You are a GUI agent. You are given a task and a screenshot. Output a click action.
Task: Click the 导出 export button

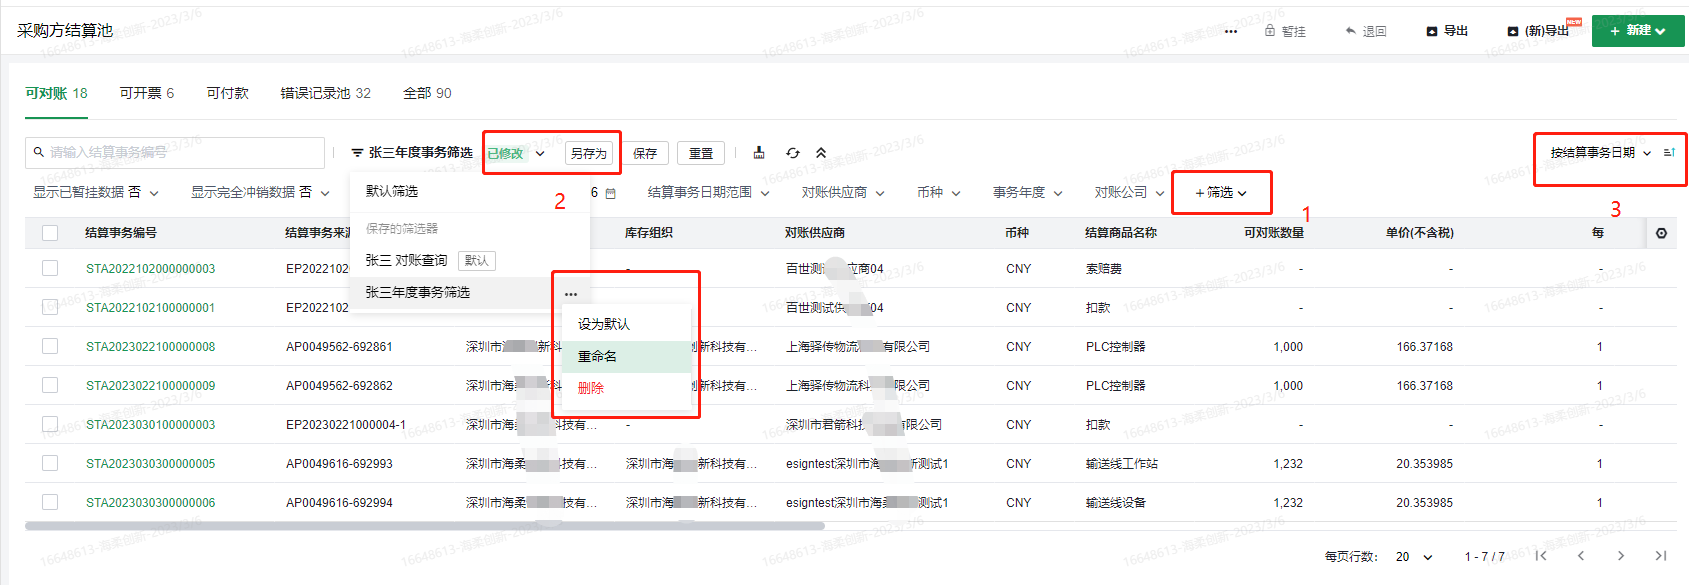(x=1447, y=31)
